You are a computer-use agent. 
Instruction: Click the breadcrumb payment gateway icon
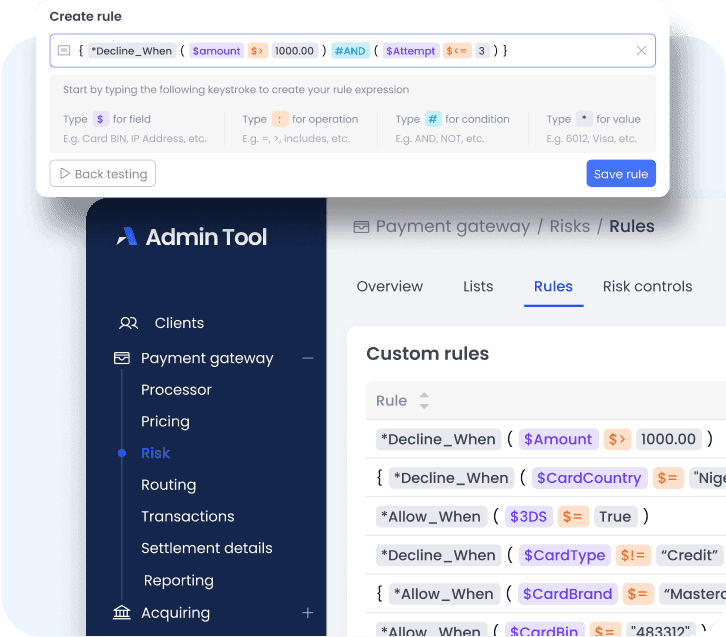361,226
